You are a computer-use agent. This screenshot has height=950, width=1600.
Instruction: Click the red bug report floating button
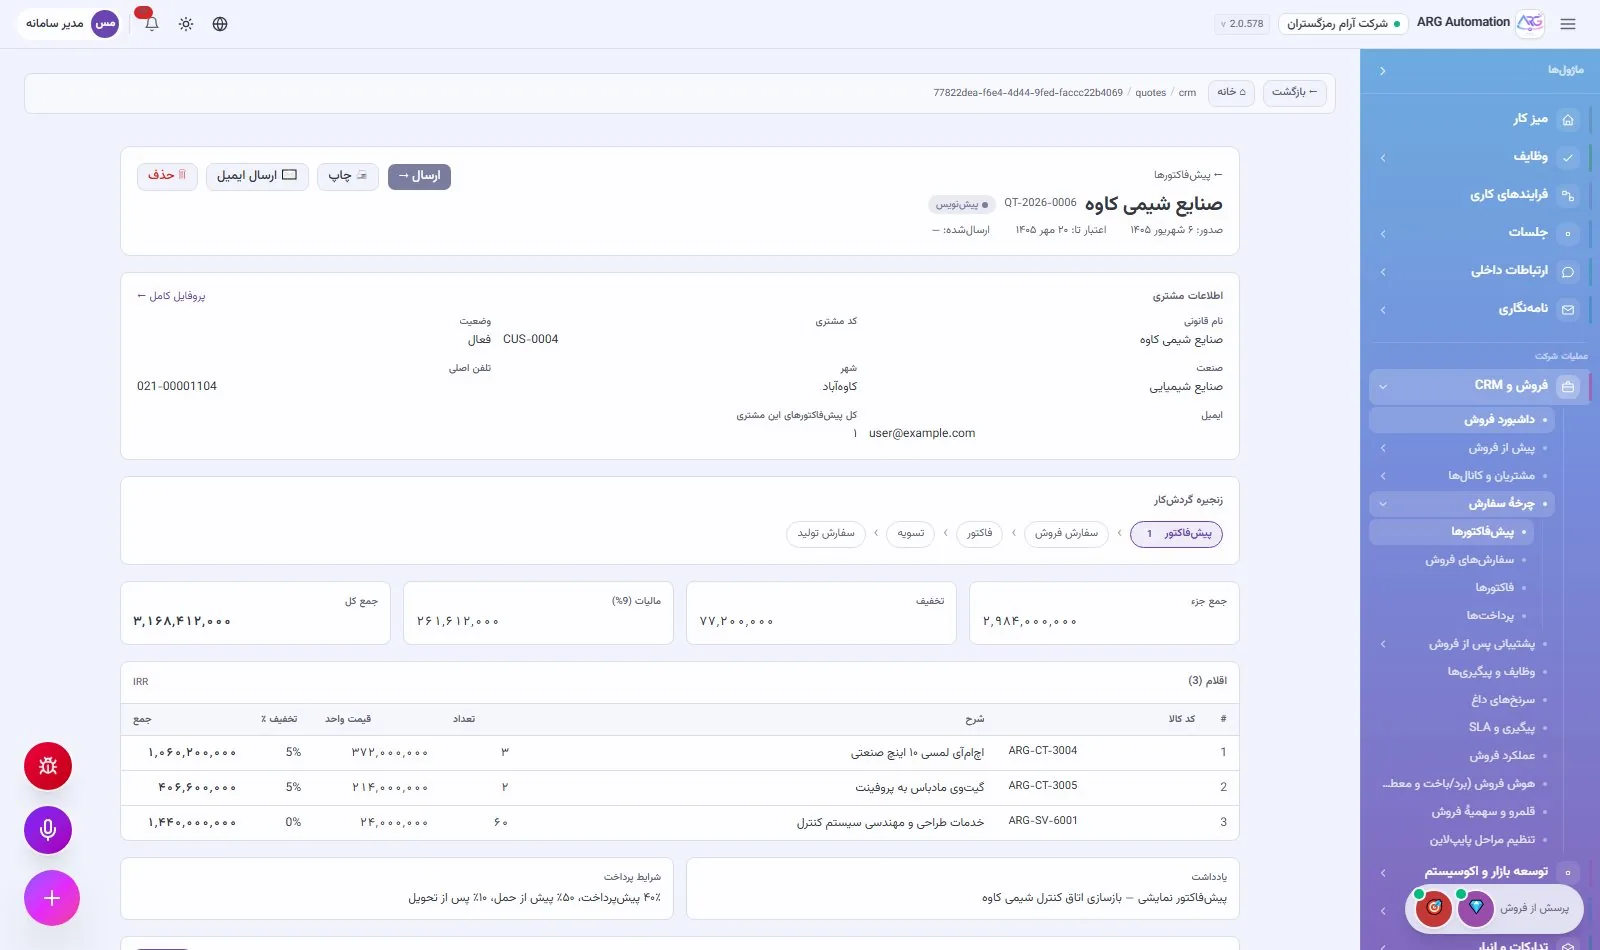(x=48, y=766)
